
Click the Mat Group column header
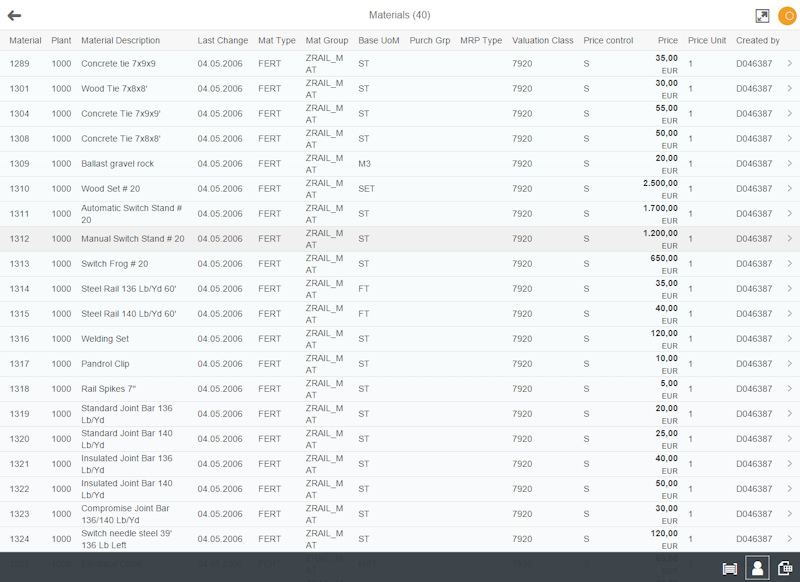point(326,41)
